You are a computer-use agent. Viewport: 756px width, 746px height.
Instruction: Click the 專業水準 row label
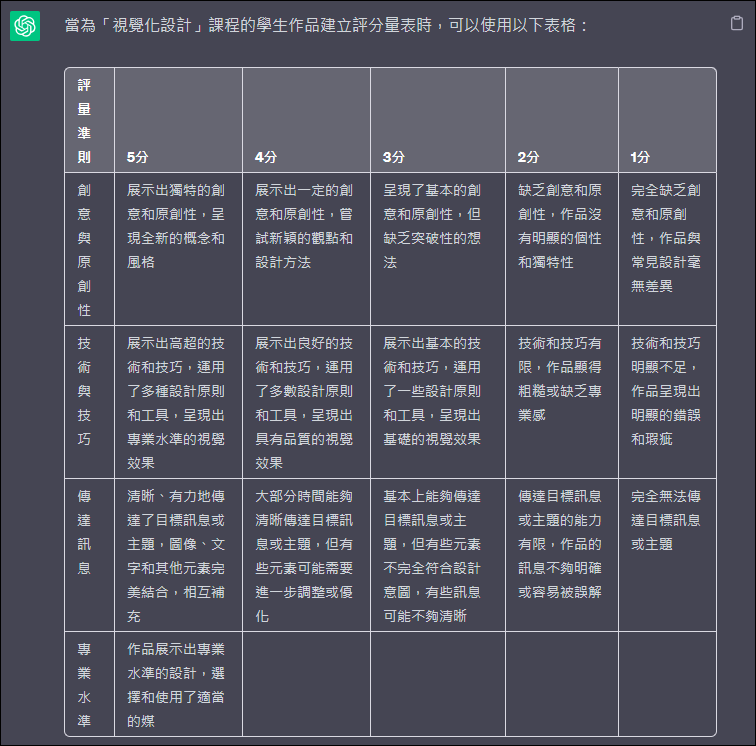click(90, 684)
